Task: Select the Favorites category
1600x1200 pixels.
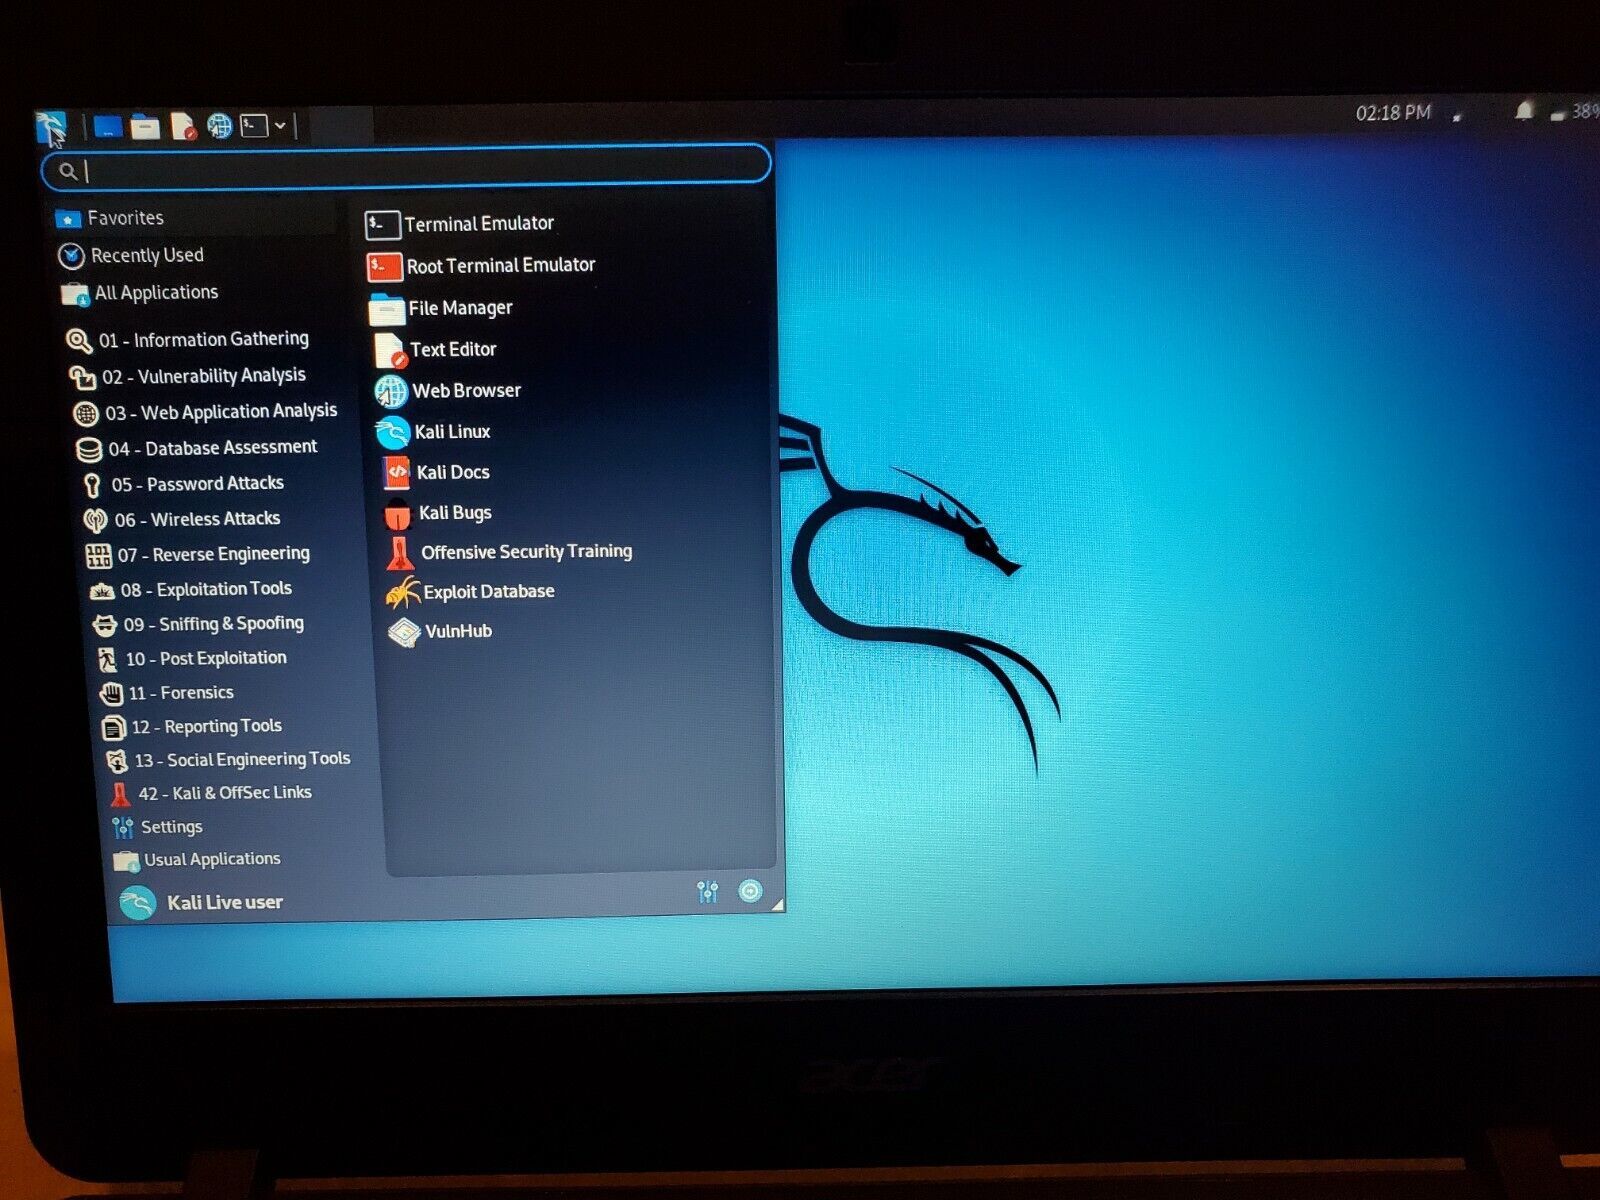Action: click(x=195, y=217)
